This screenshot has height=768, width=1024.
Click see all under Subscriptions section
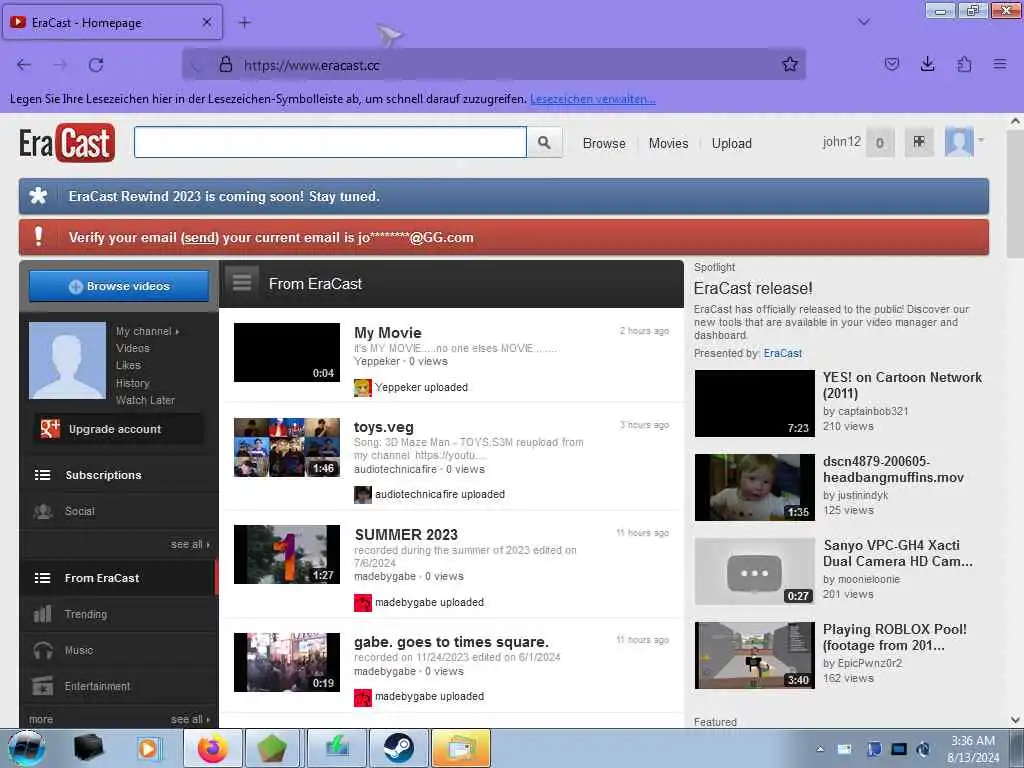pos(190,544)
